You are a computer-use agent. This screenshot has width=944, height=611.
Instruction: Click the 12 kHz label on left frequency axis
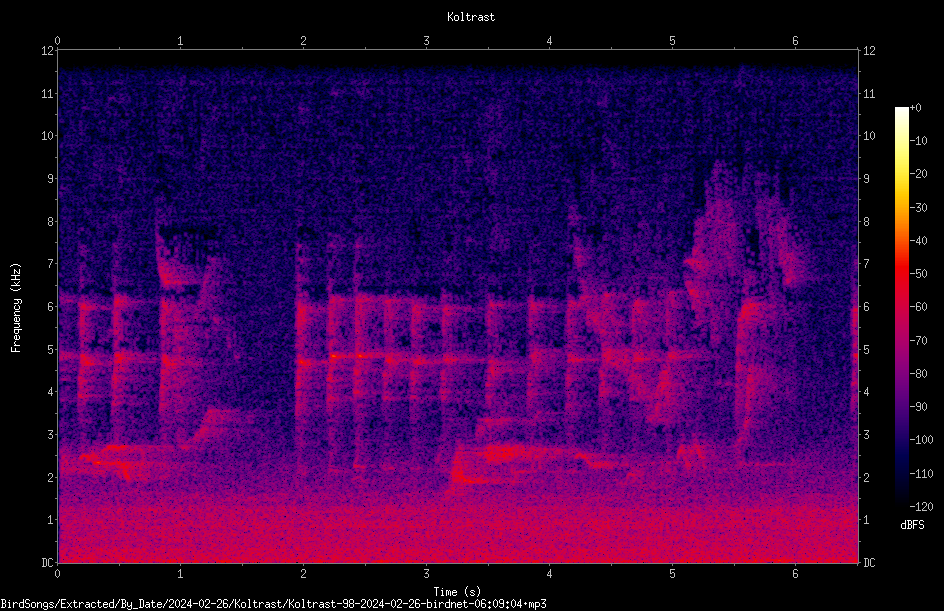tap(48, 51)
